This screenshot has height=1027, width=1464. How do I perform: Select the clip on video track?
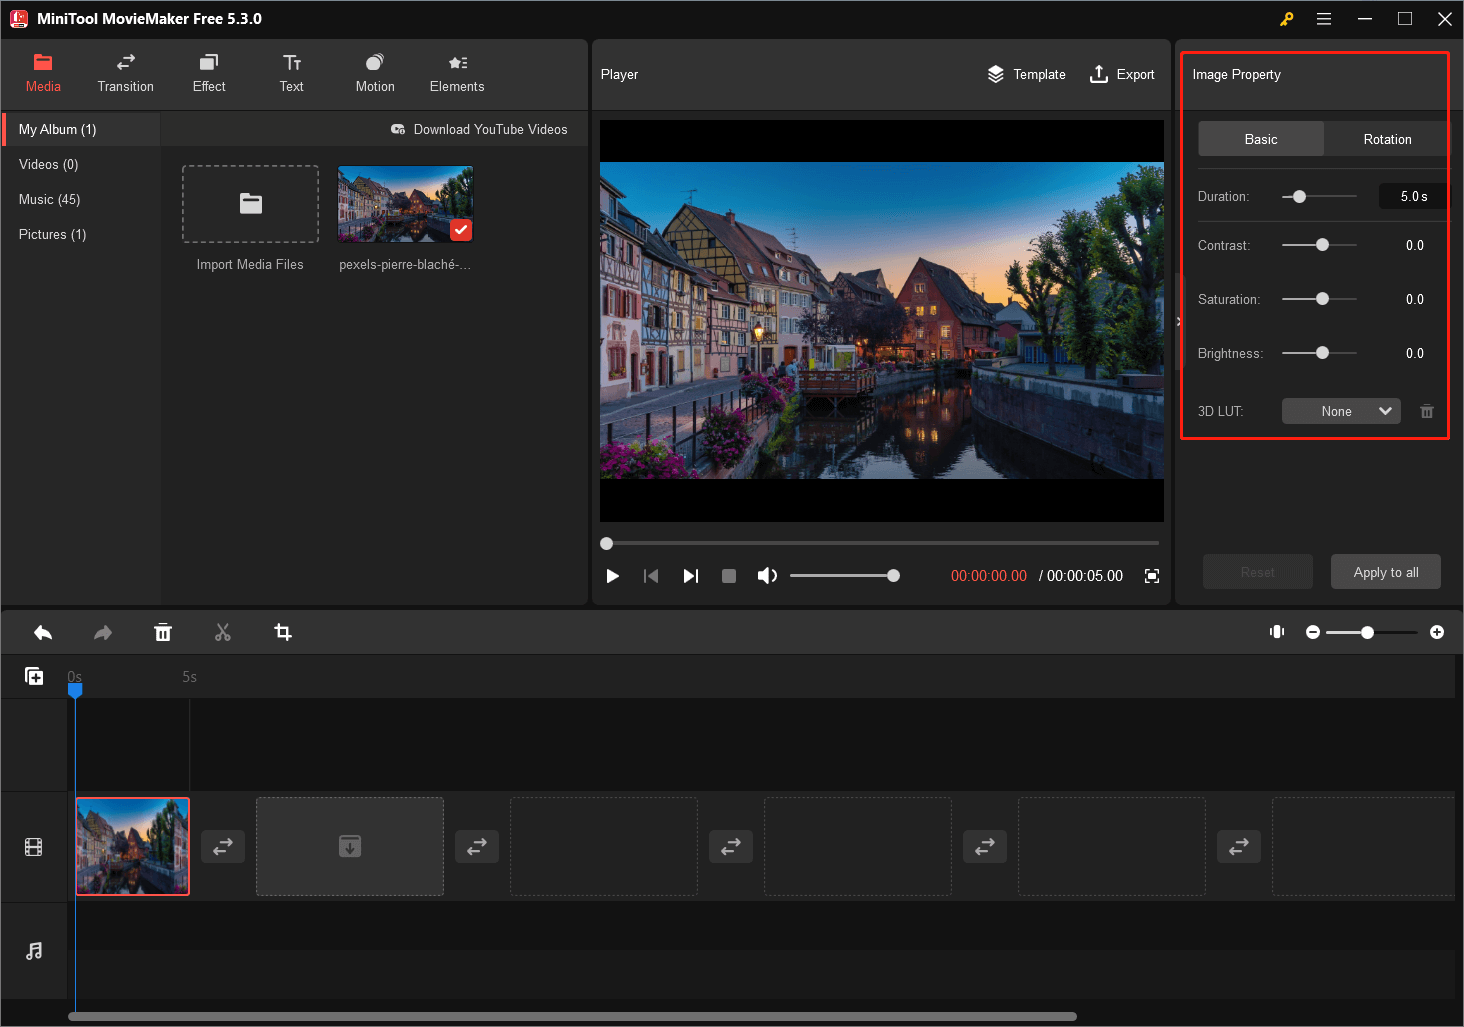tap(133, 846)
